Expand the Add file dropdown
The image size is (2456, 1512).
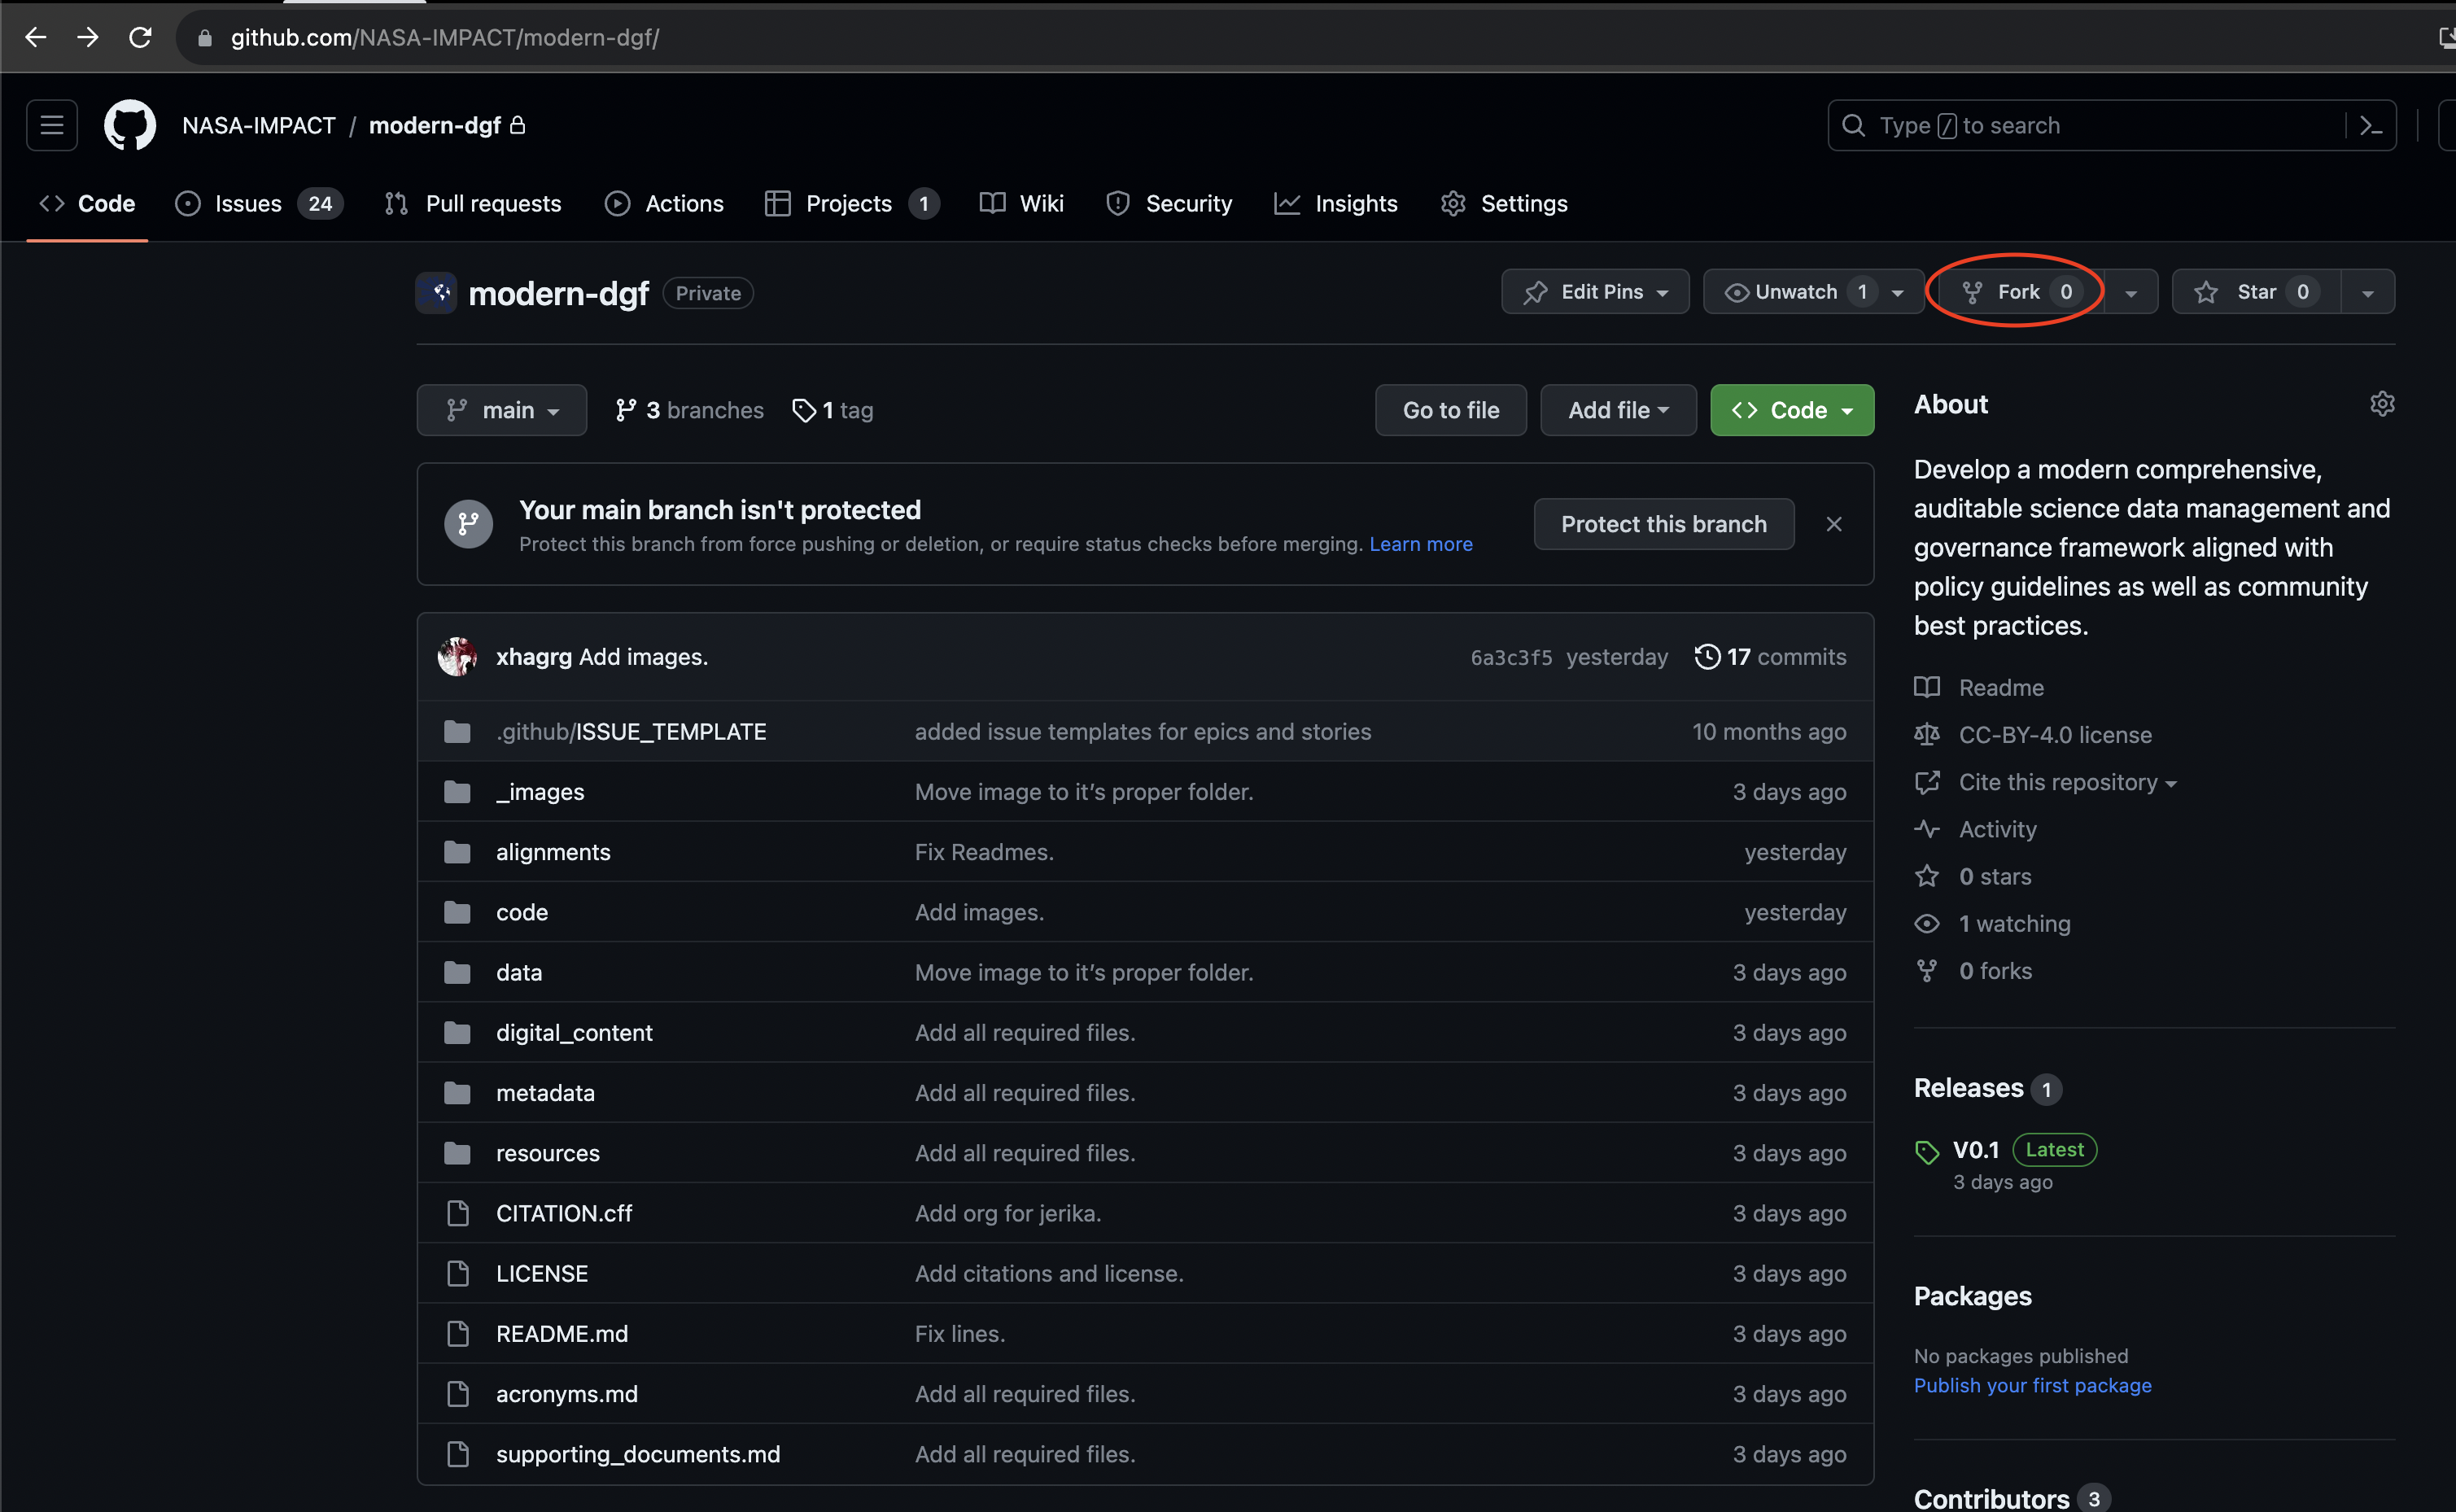pyautogui.click(x=1617, y=410)
